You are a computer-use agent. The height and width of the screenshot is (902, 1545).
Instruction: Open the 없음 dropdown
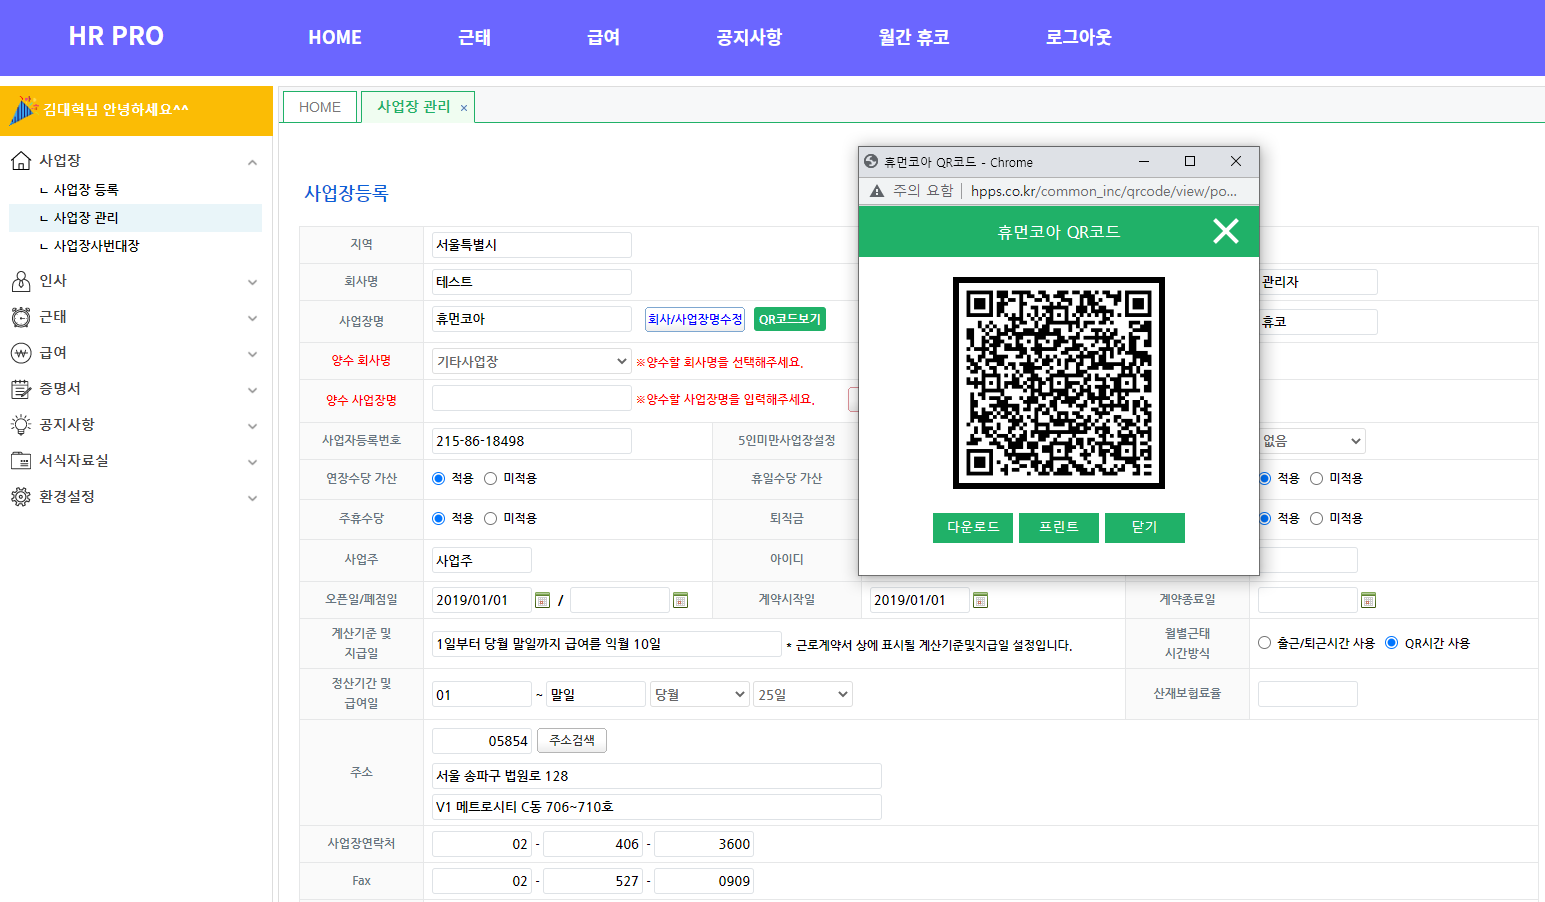tap(1312, 441)
